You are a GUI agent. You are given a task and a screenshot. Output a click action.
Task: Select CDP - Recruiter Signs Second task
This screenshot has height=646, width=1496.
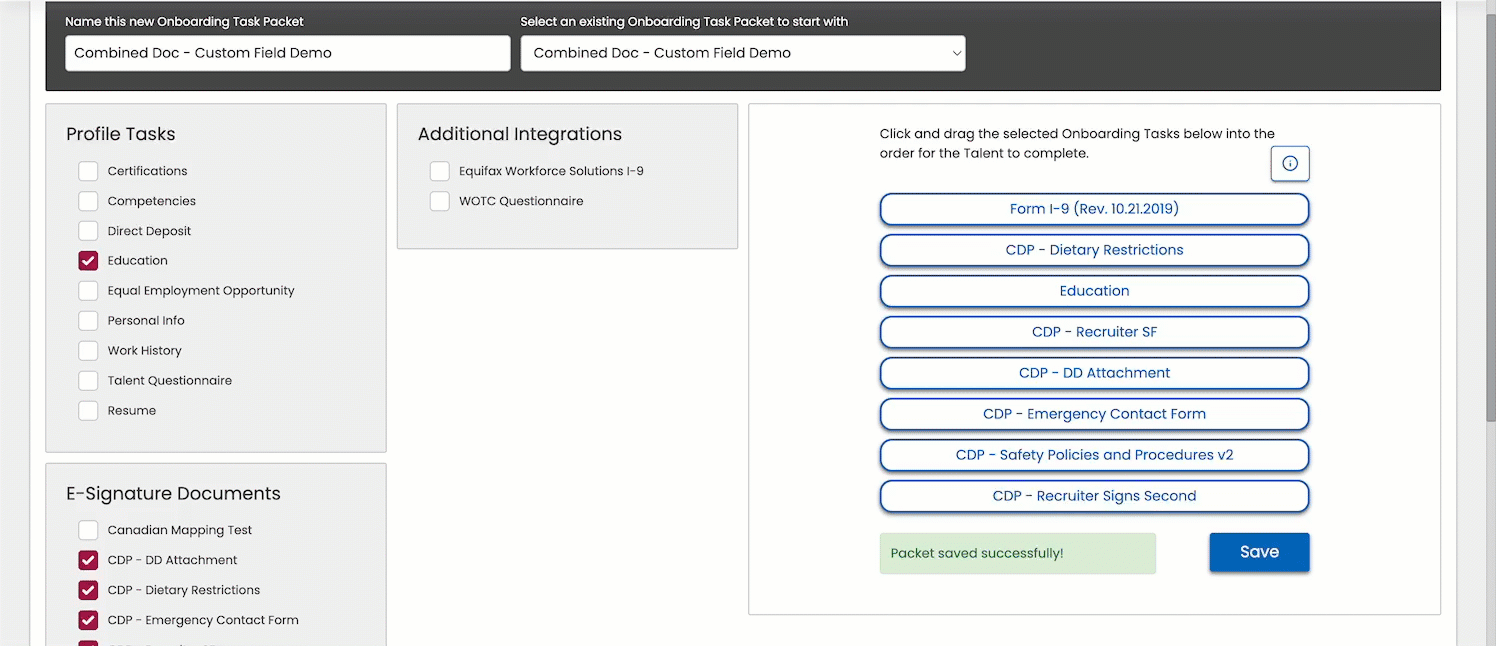[1094, 496]
